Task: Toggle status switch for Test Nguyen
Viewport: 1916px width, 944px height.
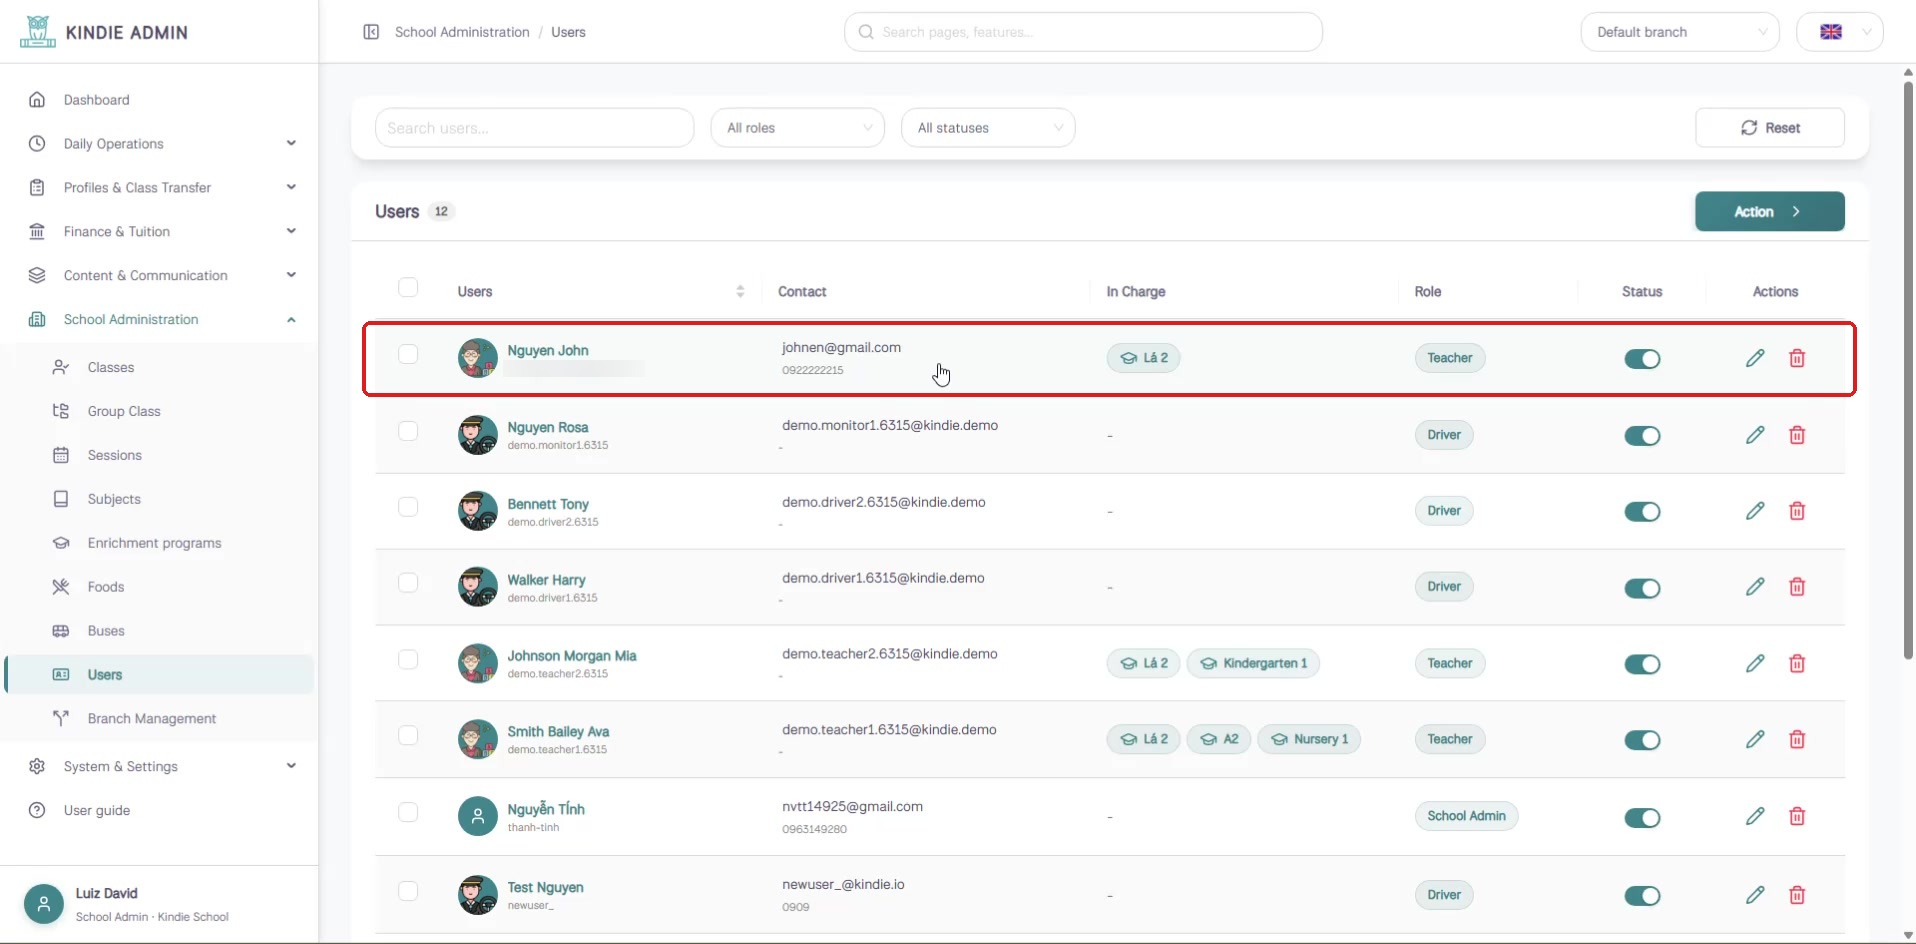Action: pyautogui.click(x=1642, y=896)
